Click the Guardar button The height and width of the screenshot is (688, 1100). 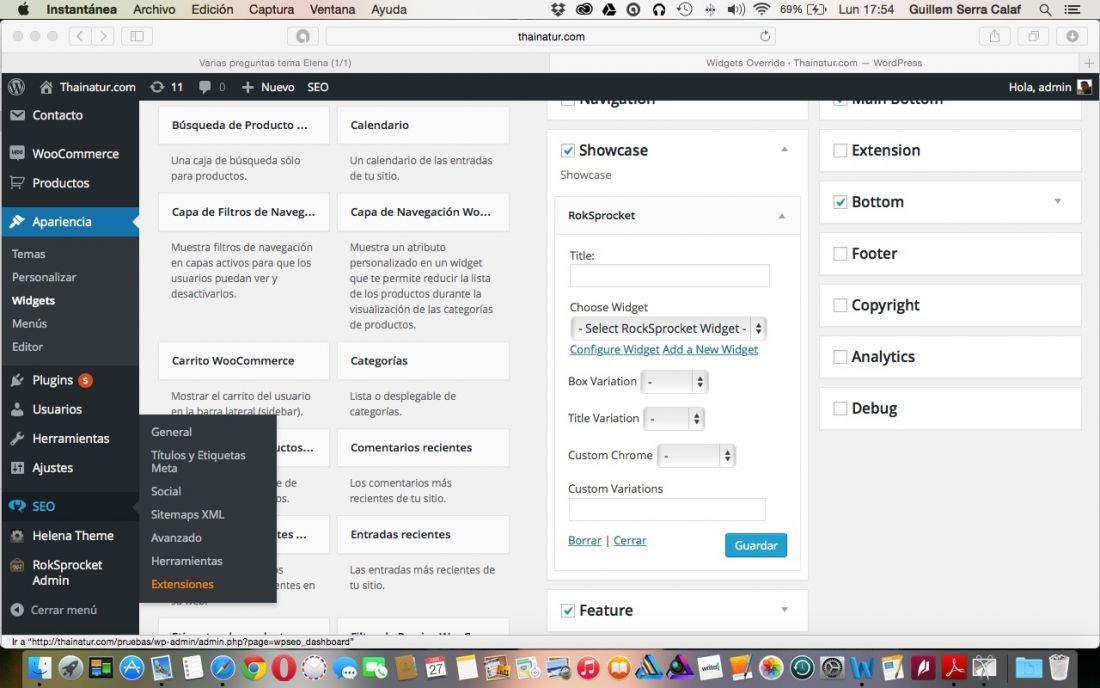[x=756, y=545]
